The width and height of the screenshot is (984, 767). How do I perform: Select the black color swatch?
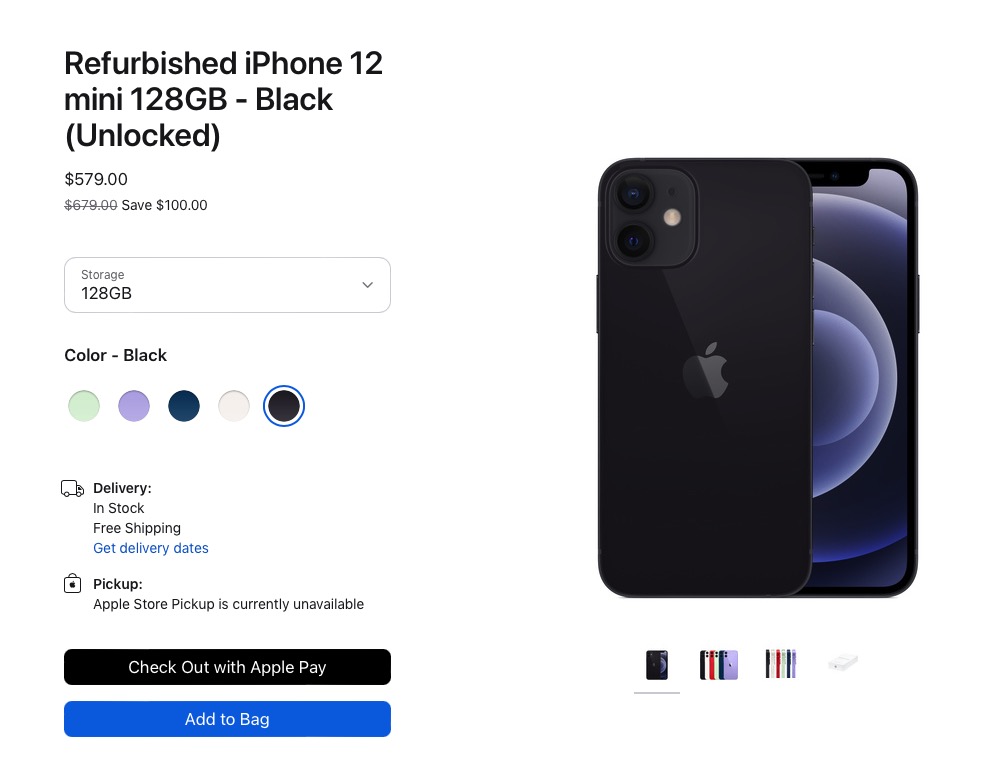pos(284,405)
